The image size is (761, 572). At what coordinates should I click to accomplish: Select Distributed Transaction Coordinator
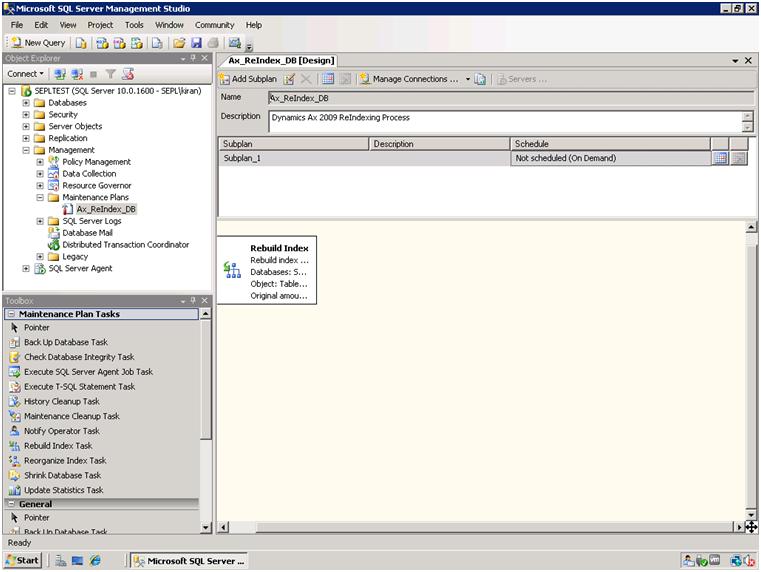pos(126,245)
